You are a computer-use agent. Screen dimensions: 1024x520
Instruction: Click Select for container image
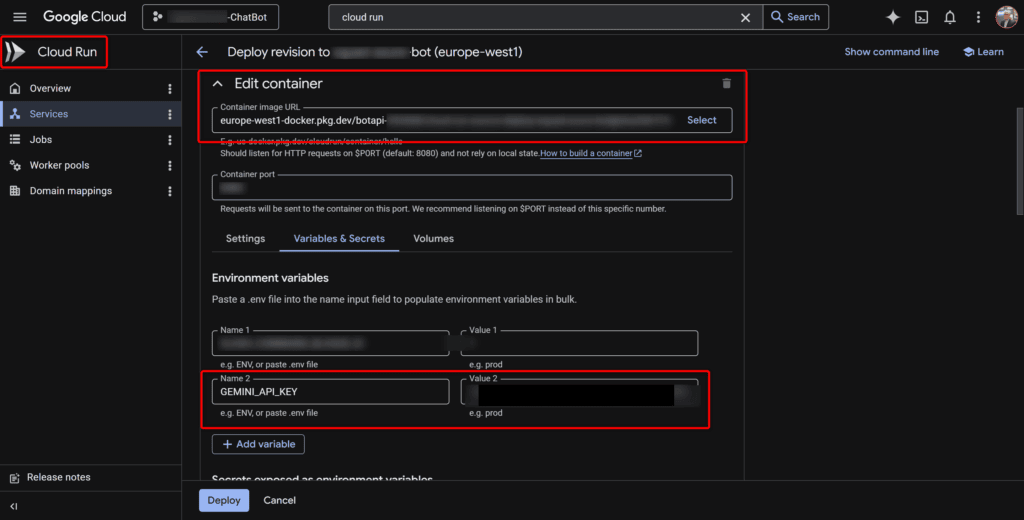pos(701,120)
